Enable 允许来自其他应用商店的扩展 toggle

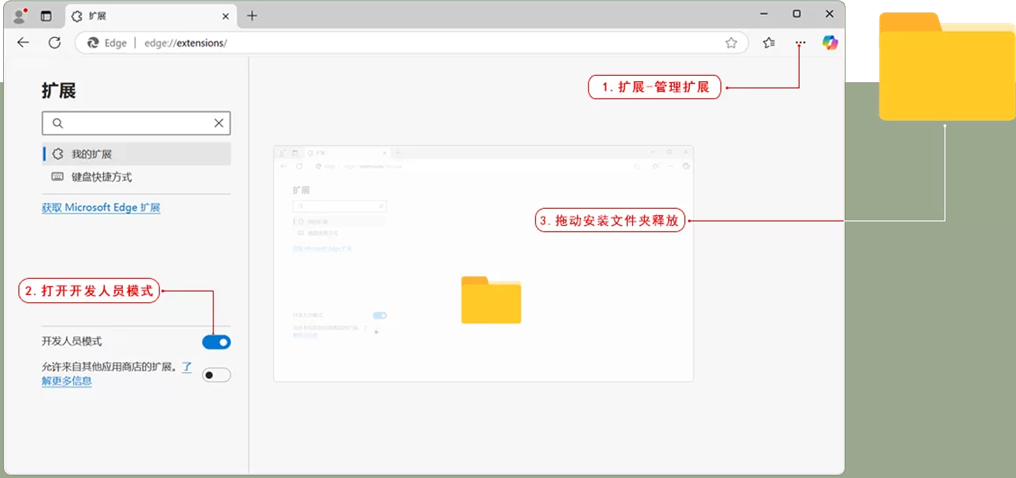(x=216, y=374)
